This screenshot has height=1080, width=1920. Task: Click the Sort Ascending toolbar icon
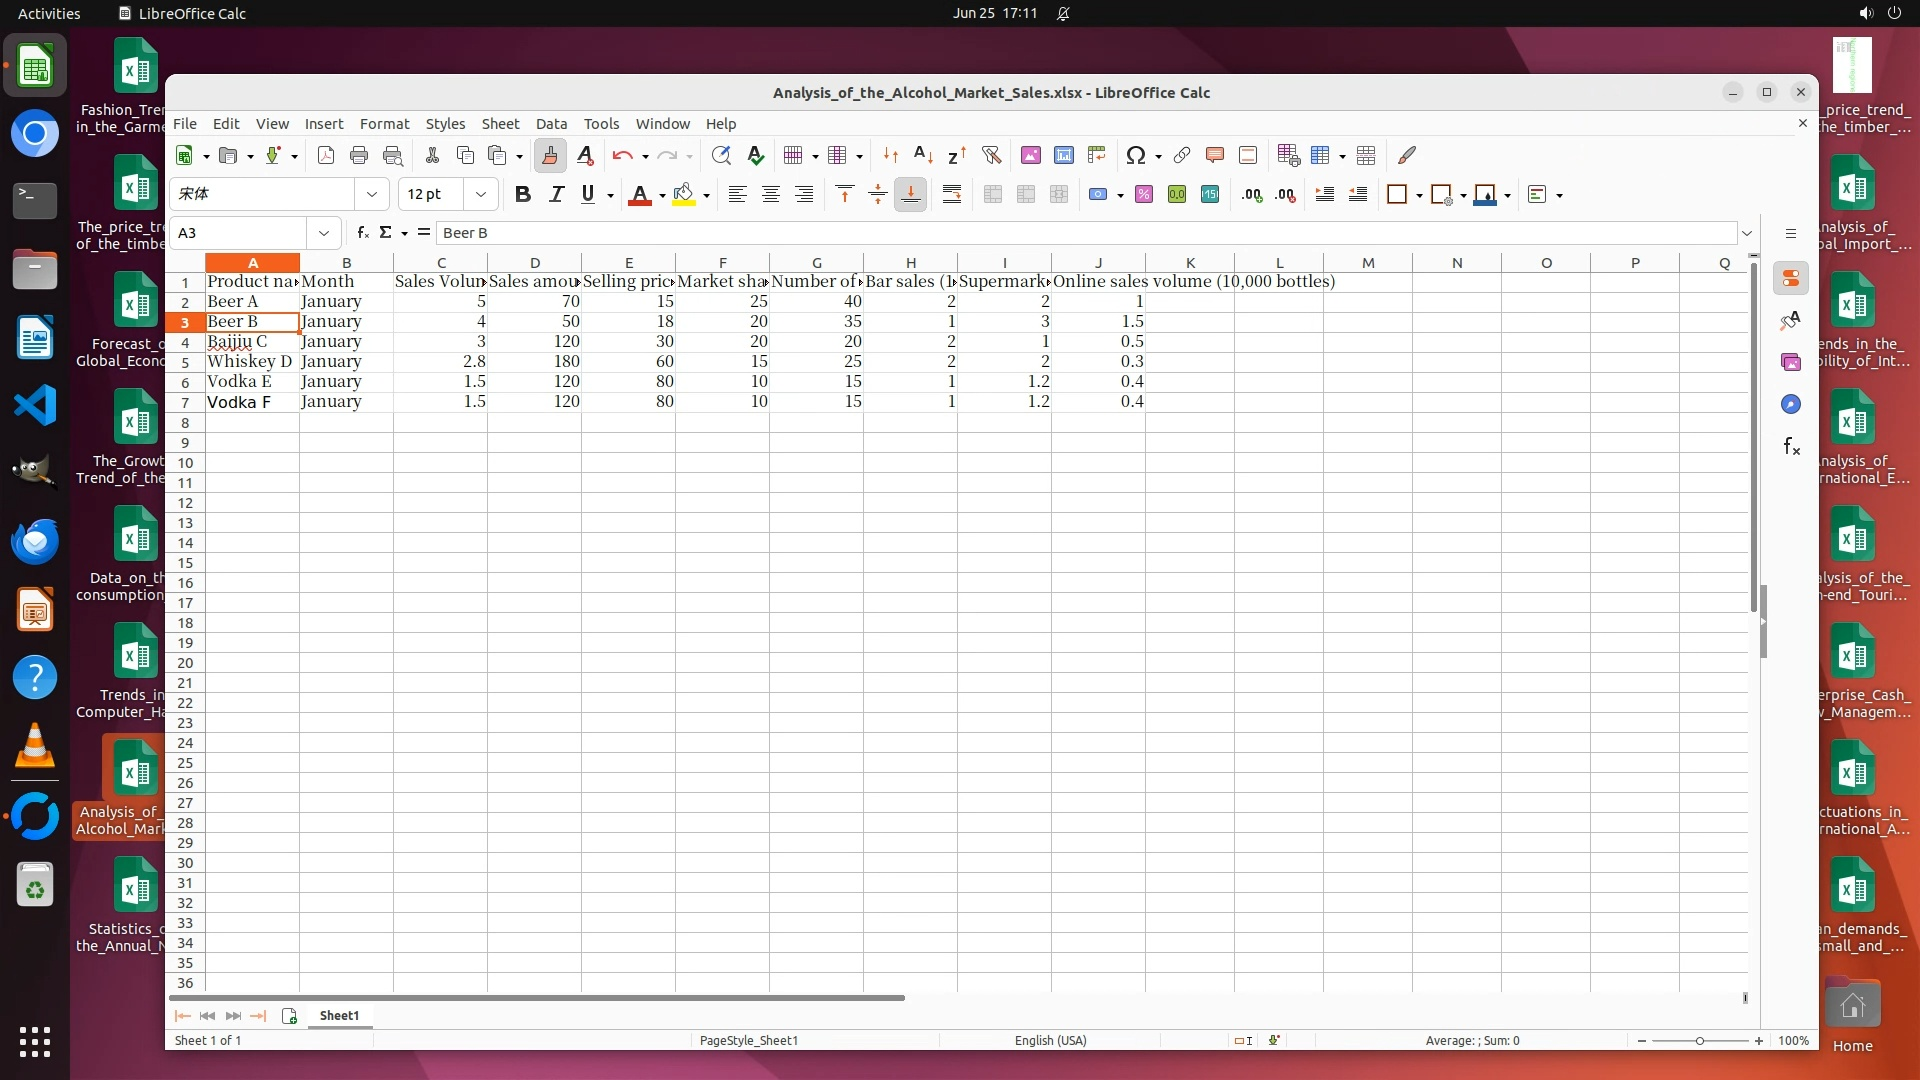coord(923,155)
